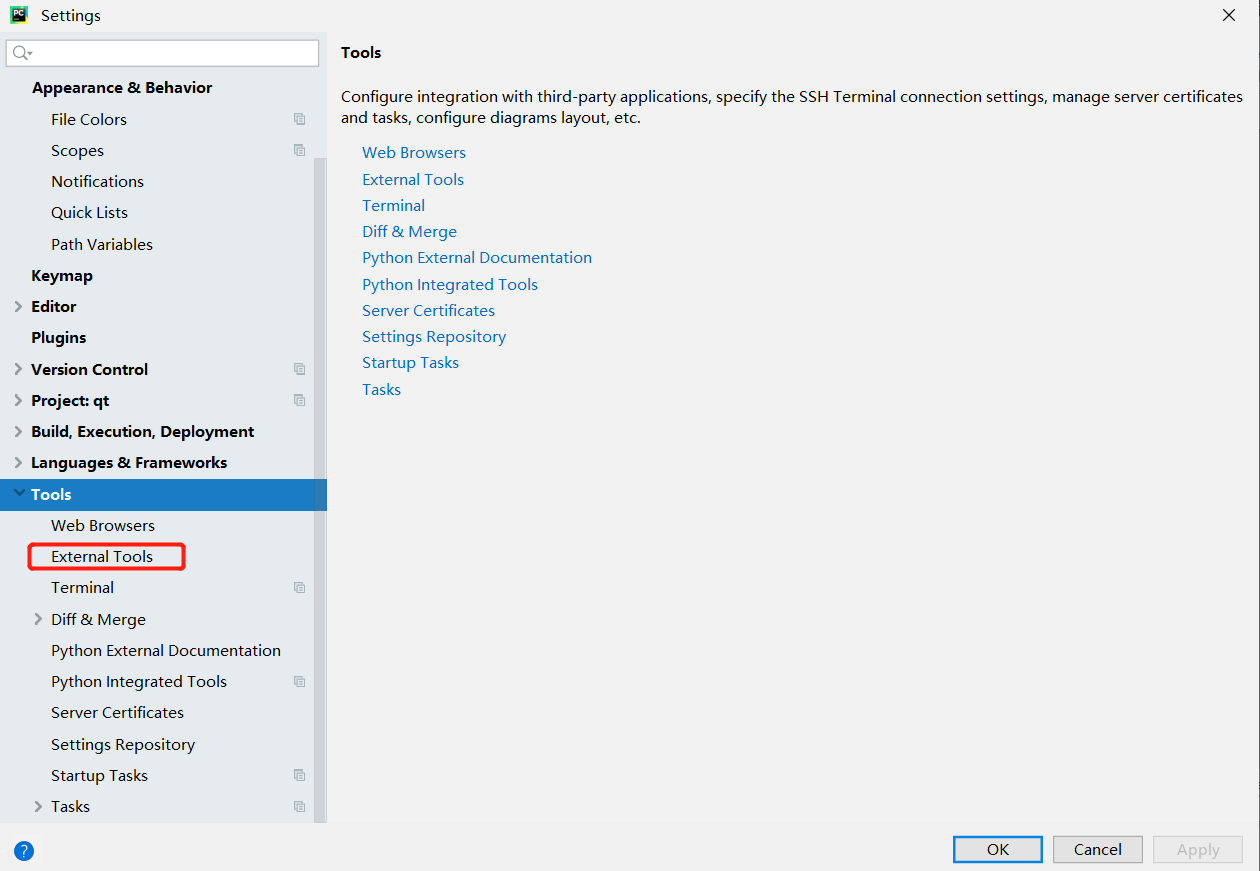Expand the Diff & Merge node

point(38,619)
